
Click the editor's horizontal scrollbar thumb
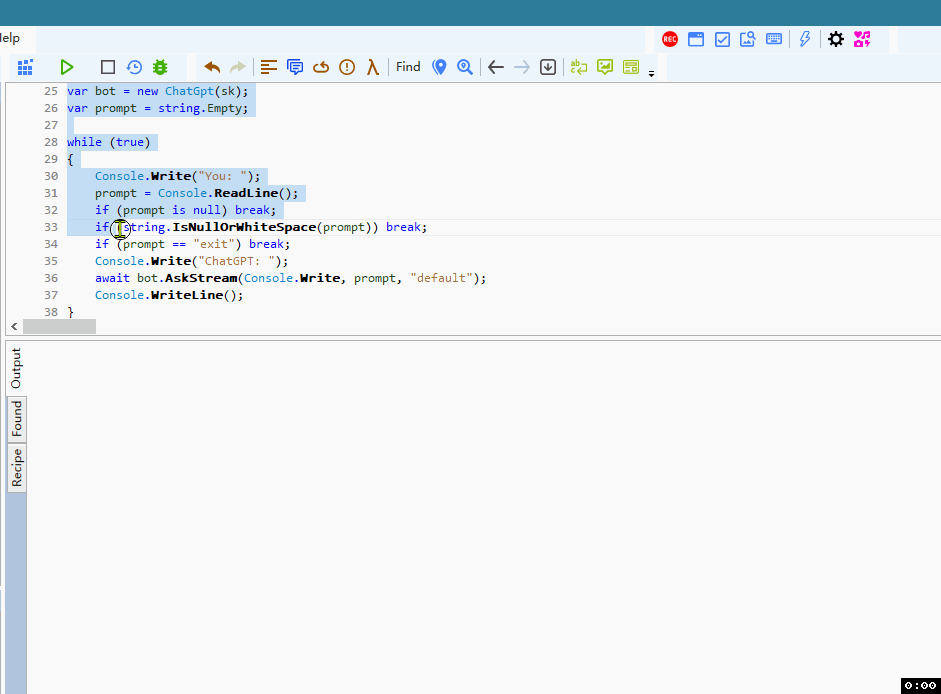[59, 326]
